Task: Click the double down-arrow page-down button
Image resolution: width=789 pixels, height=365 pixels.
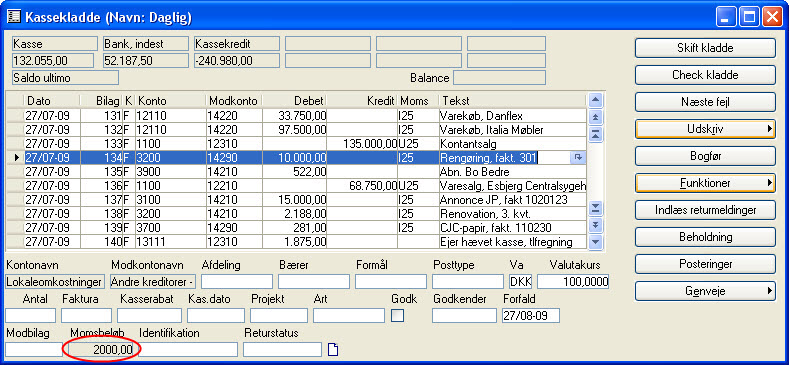Action: tap(596, 225)
